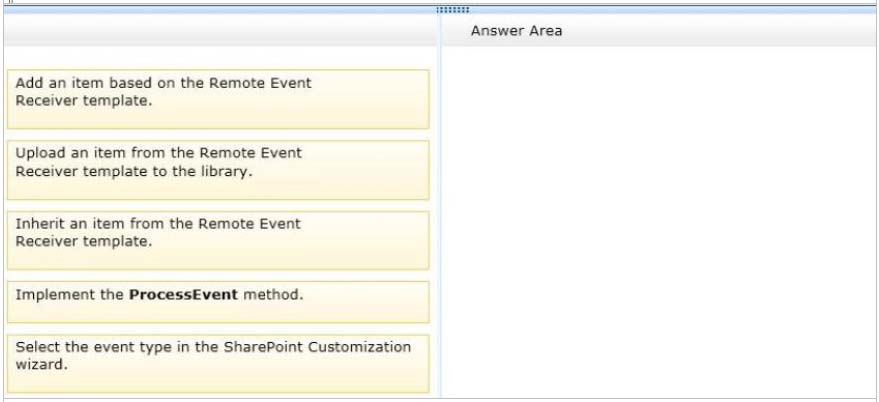This screenshot has width=879, height=402.
Task: Click the word 'wizard.' in last step
Action: click(x=41, y=365)
